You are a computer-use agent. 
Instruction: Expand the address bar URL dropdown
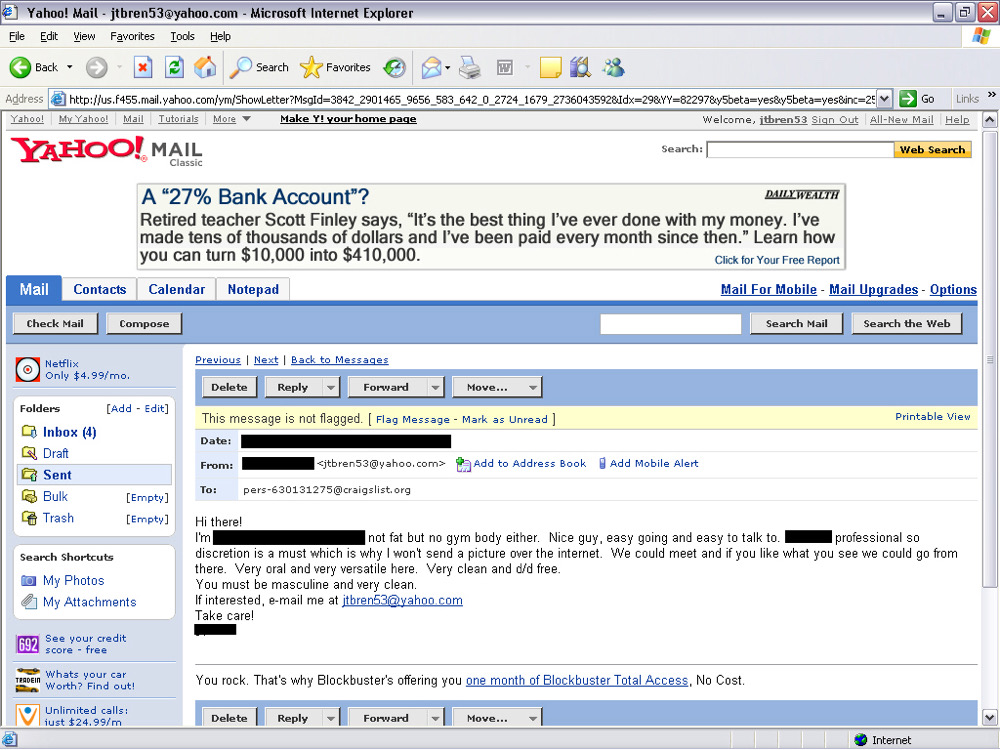[884, 99]
